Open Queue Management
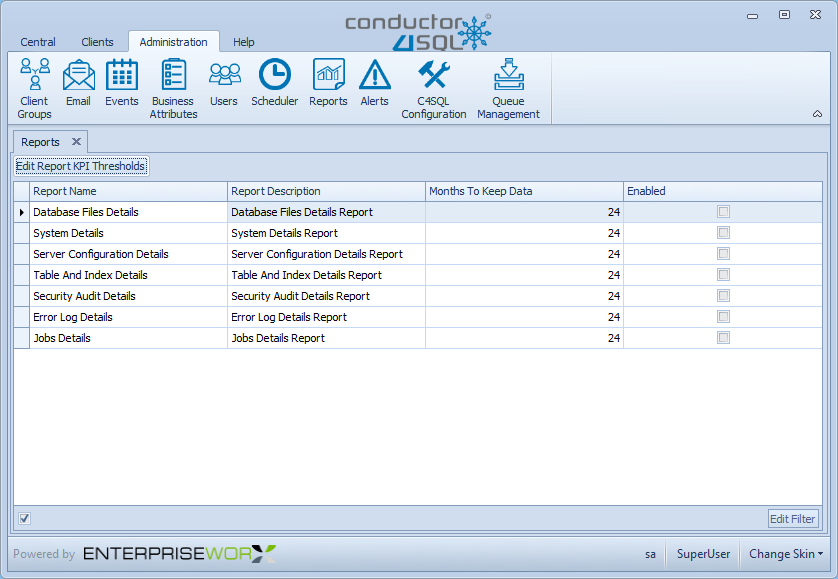Screen dimensions: 838x579 pyautogui.click(x=508, y=89)
